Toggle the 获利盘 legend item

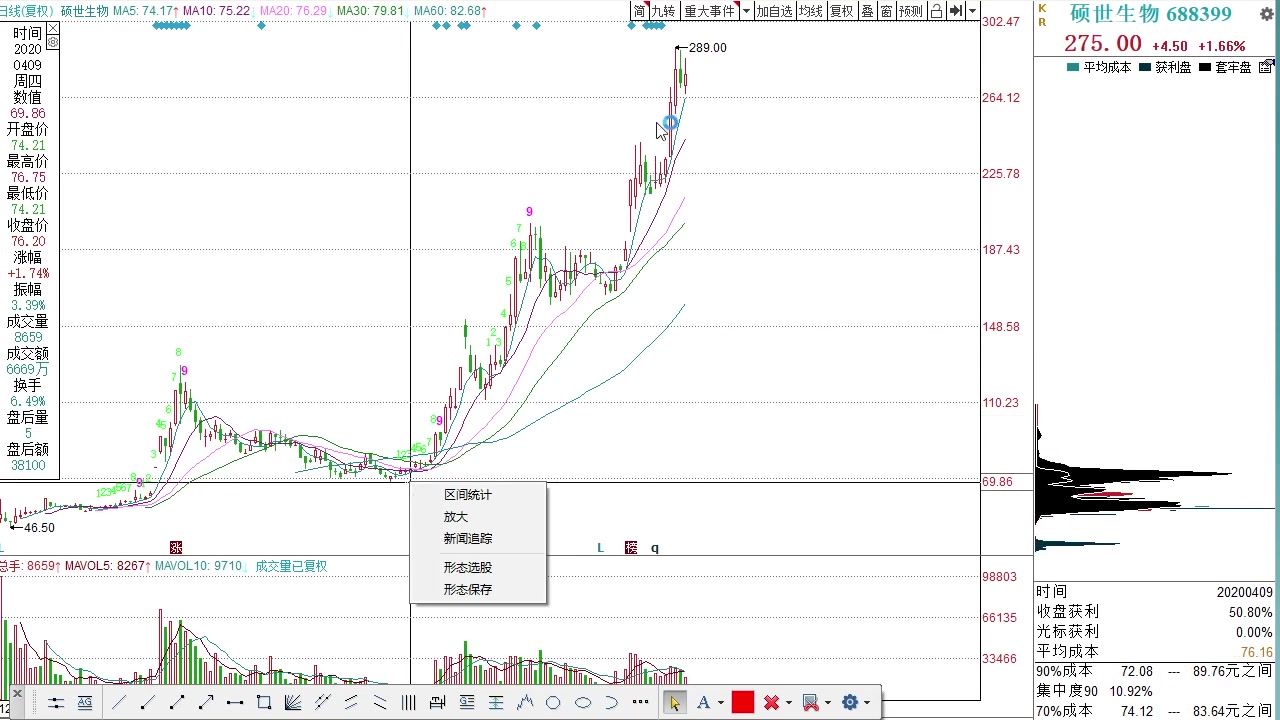(x=1166, y=67)
